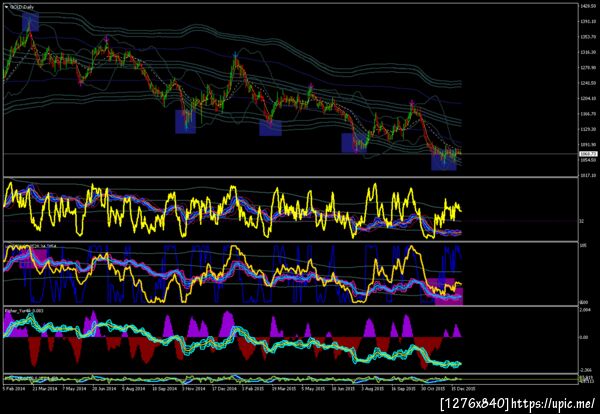
Task: Click the Fisher indicator label
Action: 24,311
